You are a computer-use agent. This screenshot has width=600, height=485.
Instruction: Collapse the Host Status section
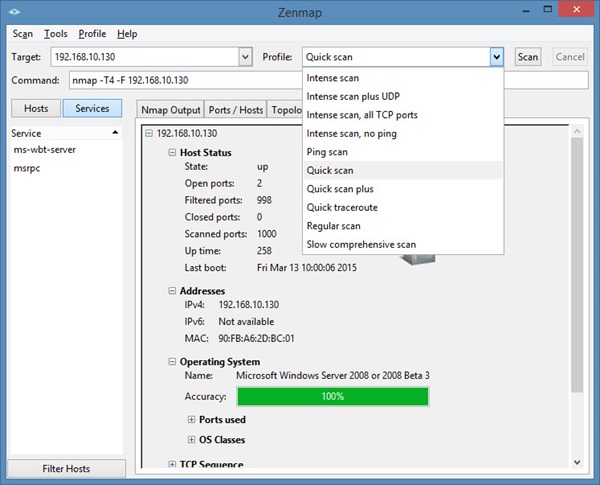tap(171, 153)
